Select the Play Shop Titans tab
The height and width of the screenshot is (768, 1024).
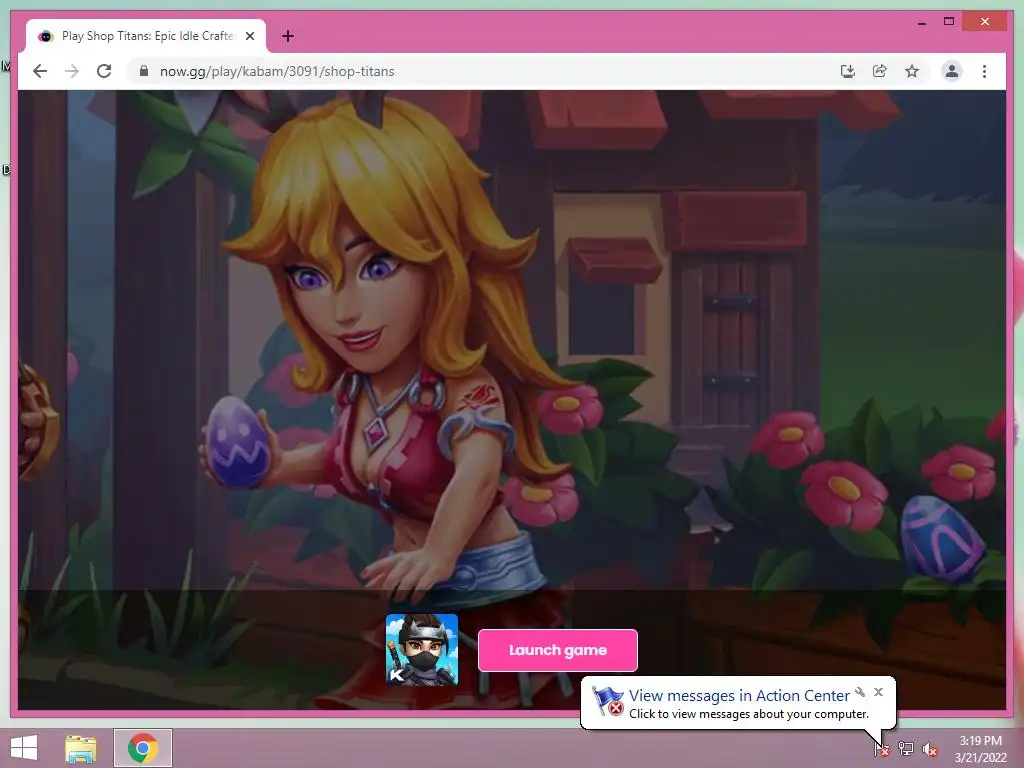pyautogui.click(x=146, y=36)
